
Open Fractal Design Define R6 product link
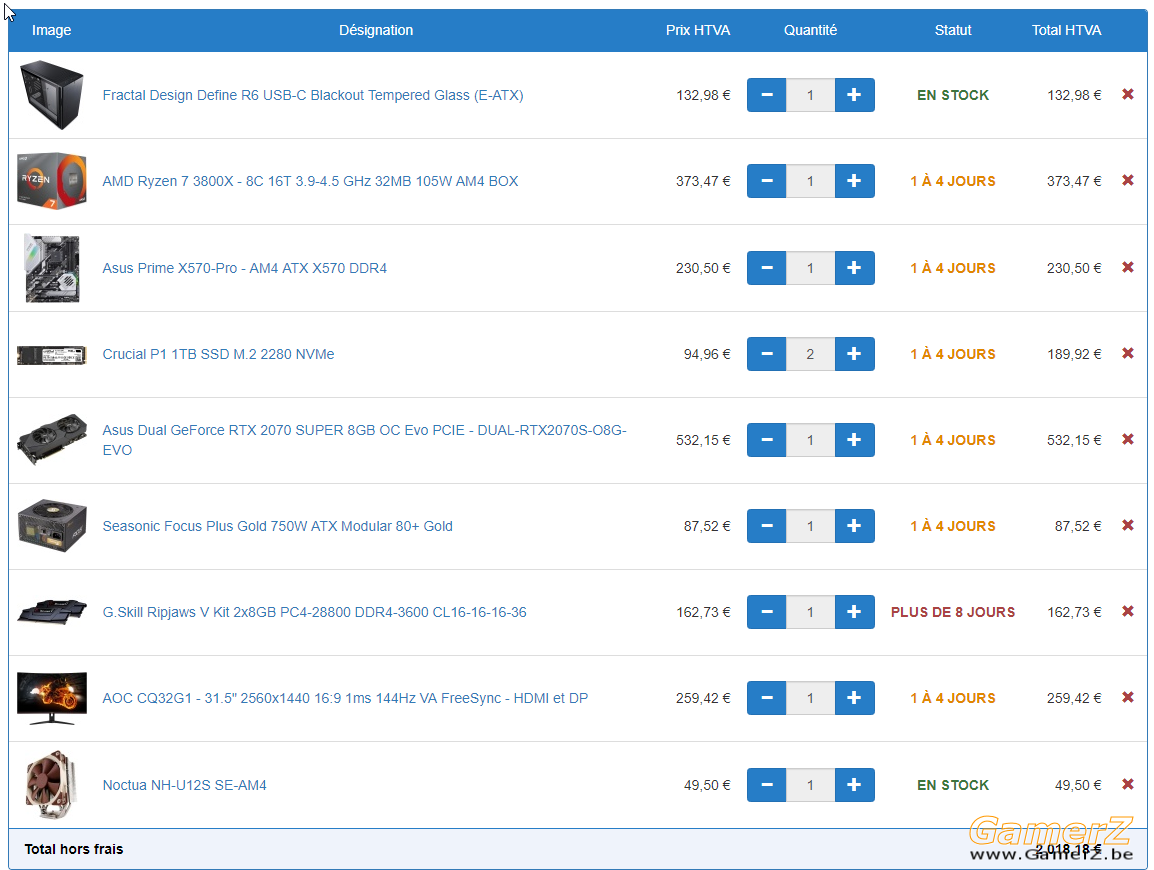pos(313,95)
